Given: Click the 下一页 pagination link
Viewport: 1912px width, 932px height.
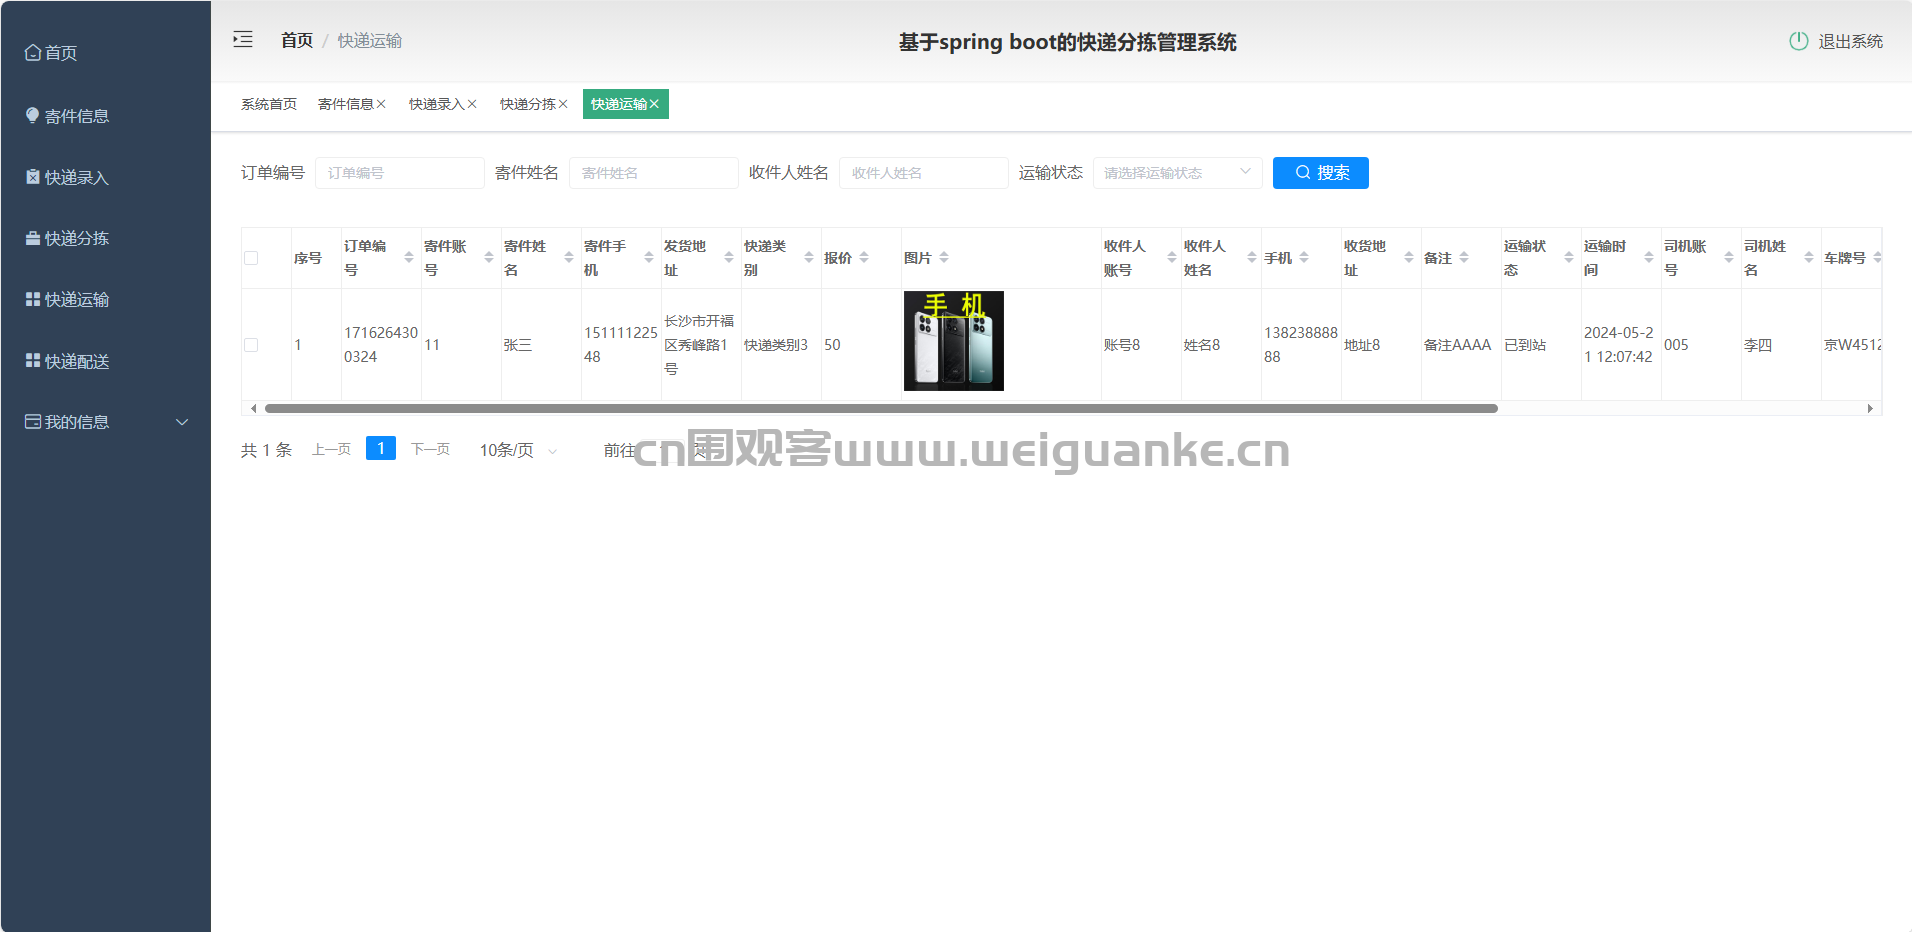Looking at the screenshot, I should 430,449.
